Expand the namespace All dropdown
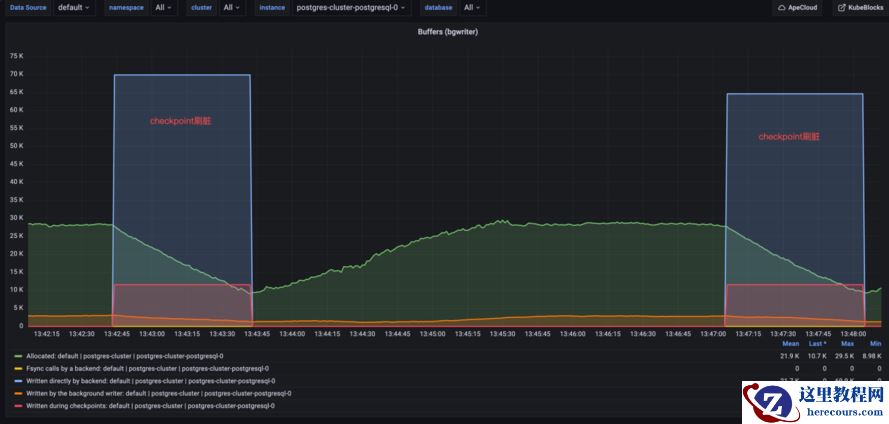This screenshot has height=424, width=889. click(165, 7)
